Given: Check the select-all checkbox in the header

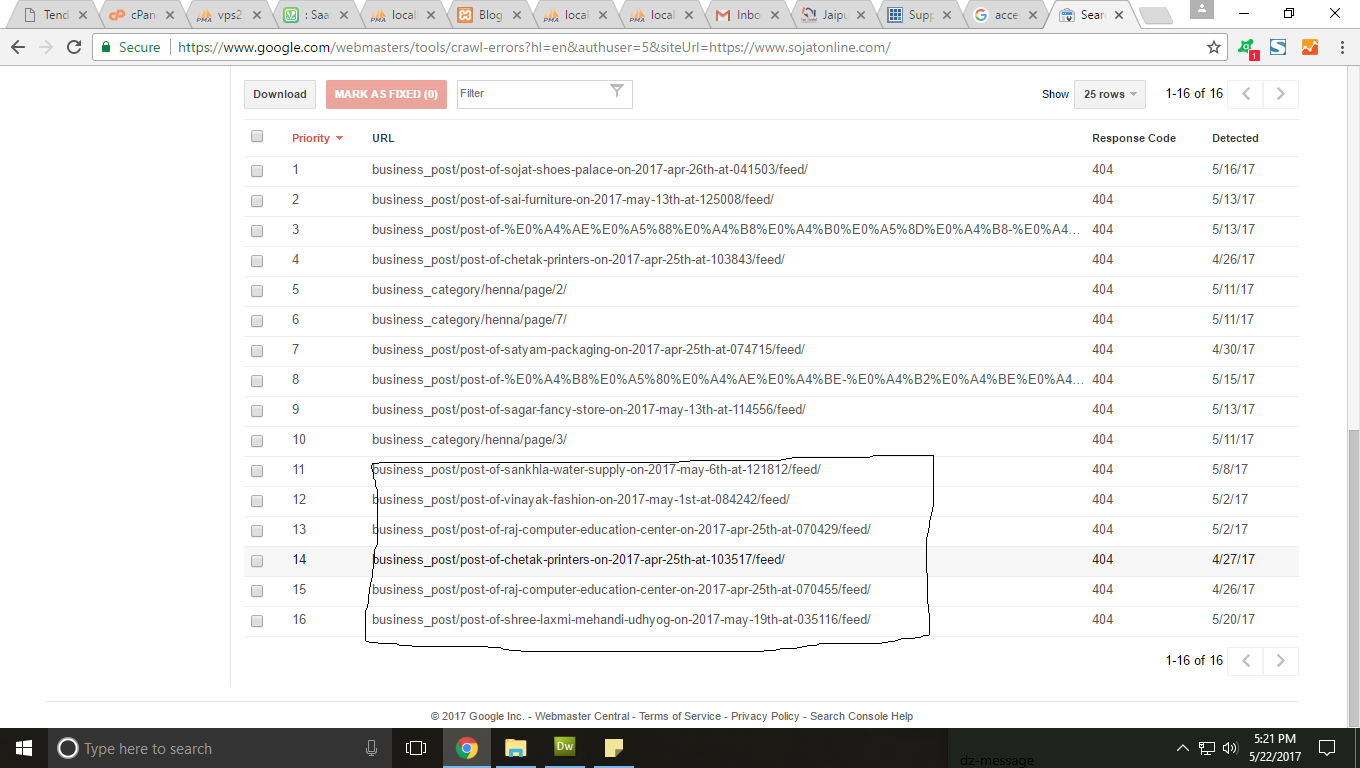Looking at the screenshot, I should pos(257,137).
